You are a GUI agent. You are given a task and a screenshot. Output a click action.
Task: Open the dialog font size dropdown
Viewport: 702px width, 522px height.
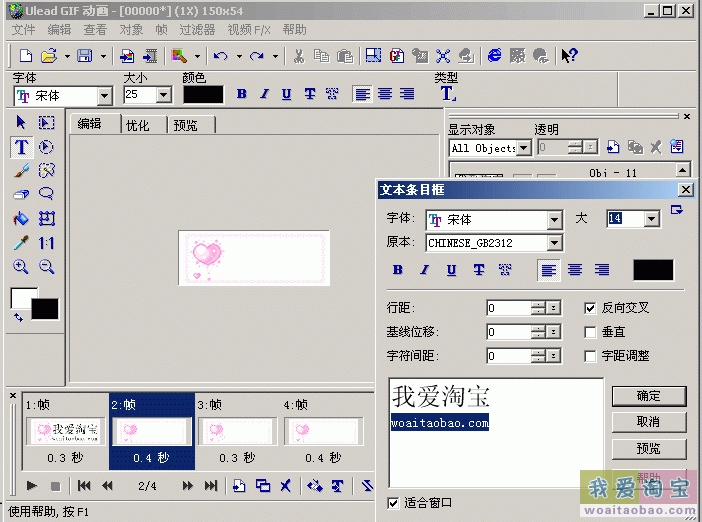[x=651, y=218]
